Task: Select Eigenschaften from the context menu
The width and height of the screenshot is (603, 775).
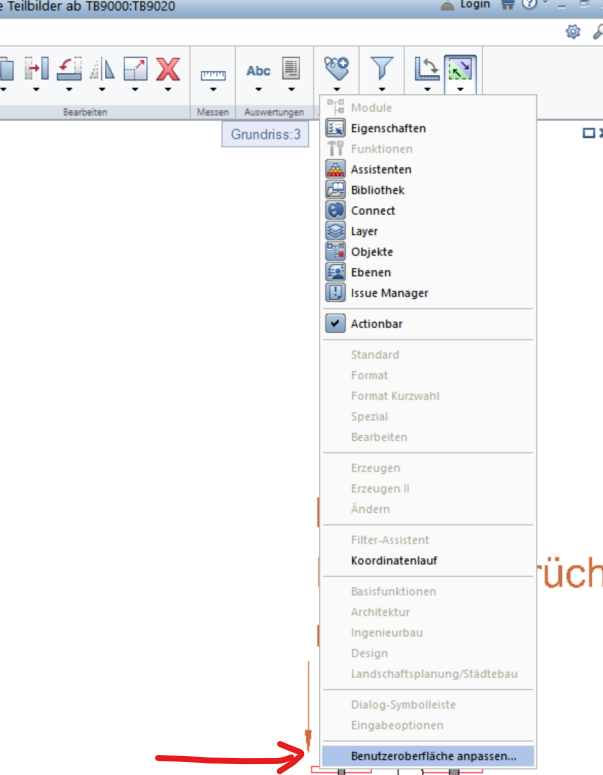Action: (x=388, y=128)
